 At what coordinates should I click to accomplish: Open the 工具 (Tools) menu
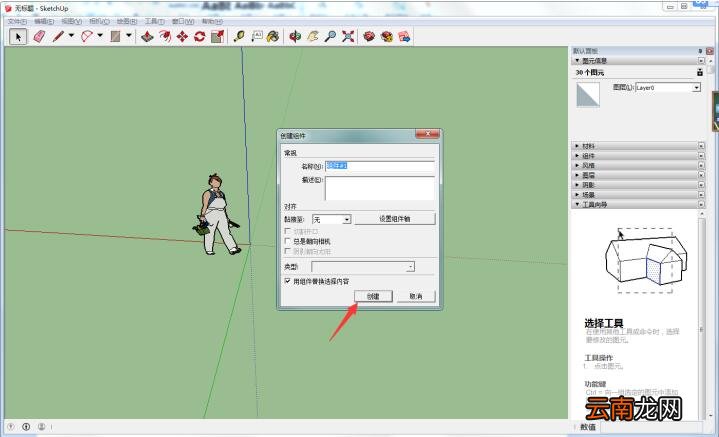pyautogui.click(x=155, y=22)
